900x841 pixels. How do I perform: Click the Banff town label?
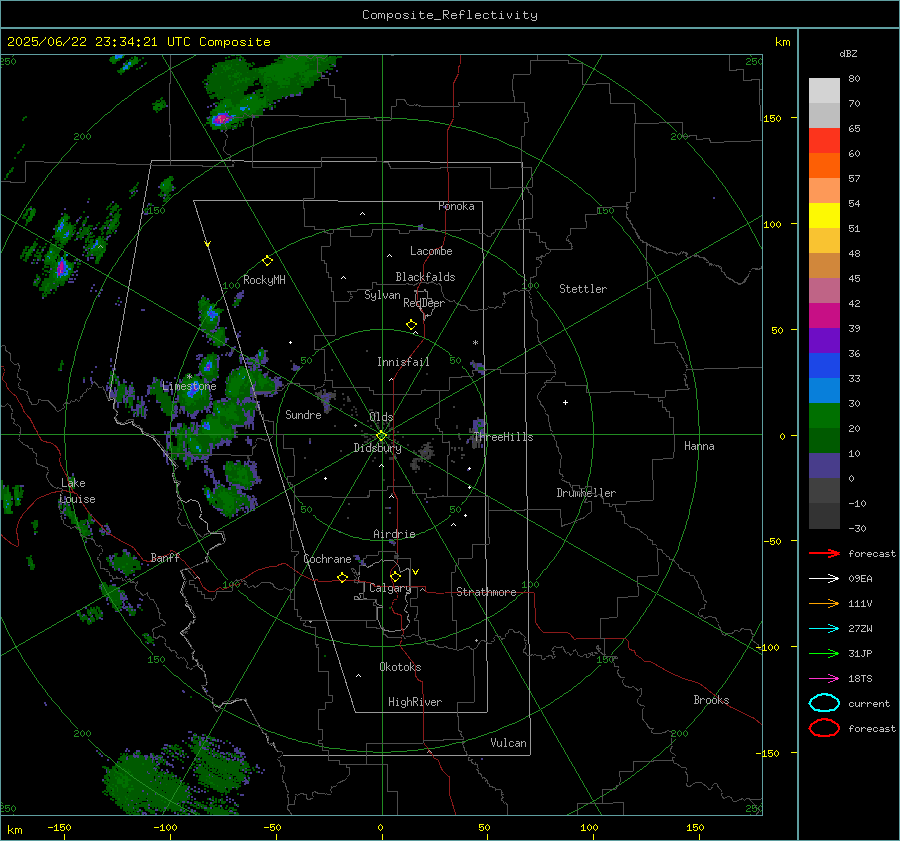click(165, 557)
